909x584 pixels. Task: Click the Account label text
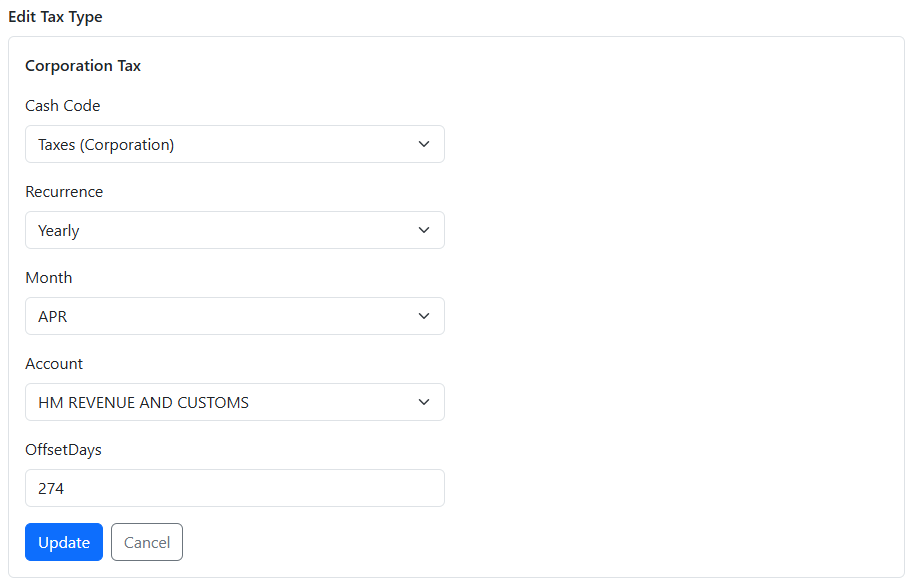click(x=54, y=363)
